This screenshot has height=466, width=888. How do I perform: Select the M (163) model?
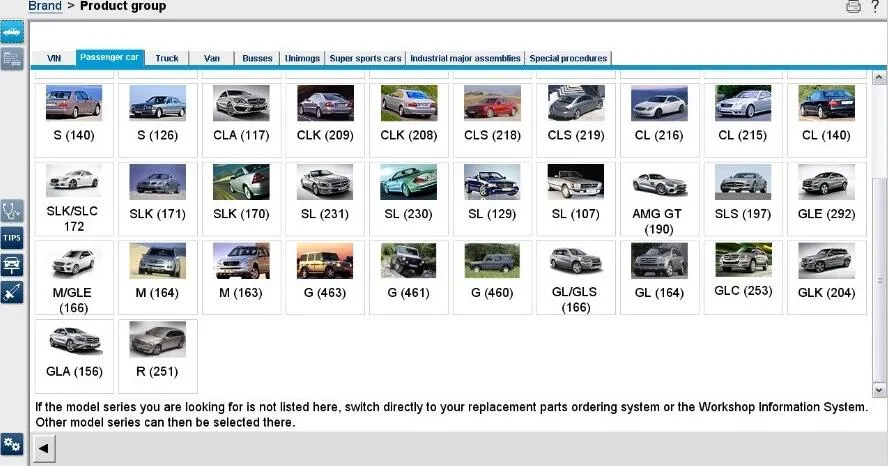(x=241, y=277)
